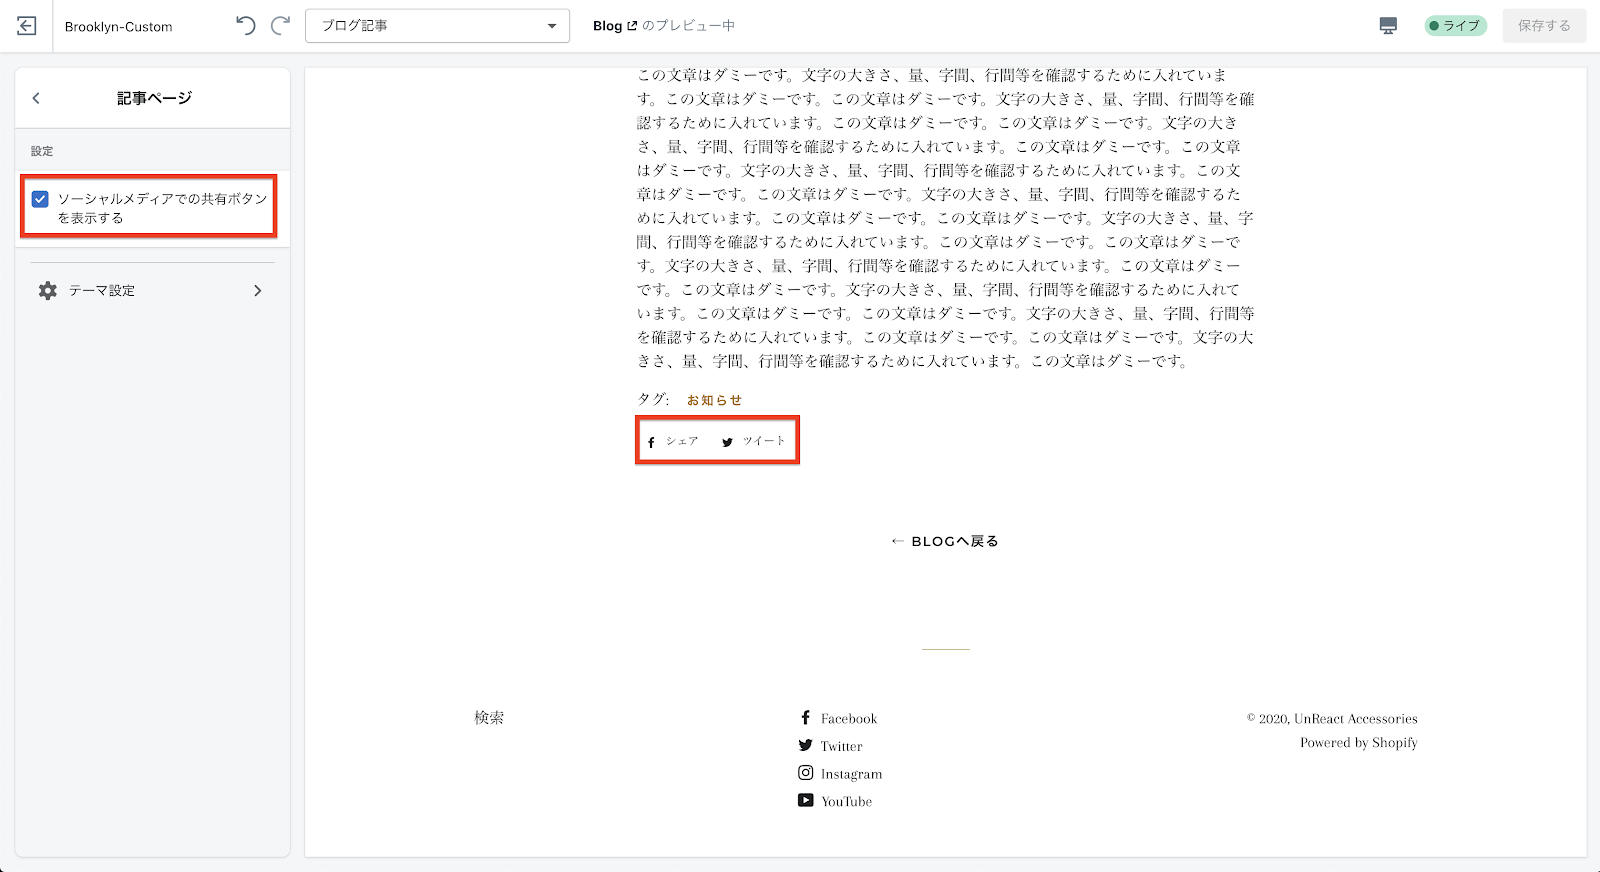Click the theme settings gear icon
1600x872 pixels.
coord(48,291)
